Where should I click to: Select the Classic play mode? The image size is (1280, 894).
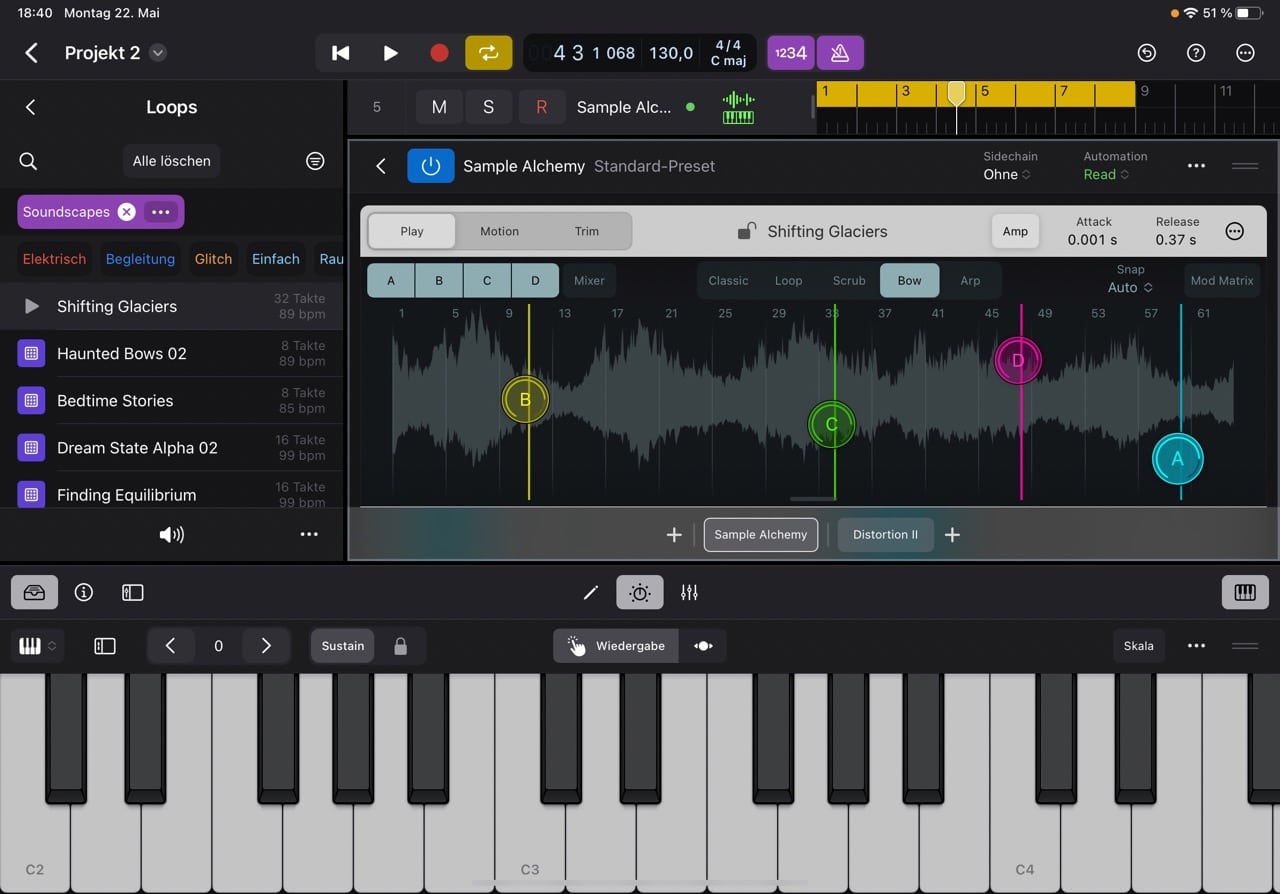tap(728, 281)
